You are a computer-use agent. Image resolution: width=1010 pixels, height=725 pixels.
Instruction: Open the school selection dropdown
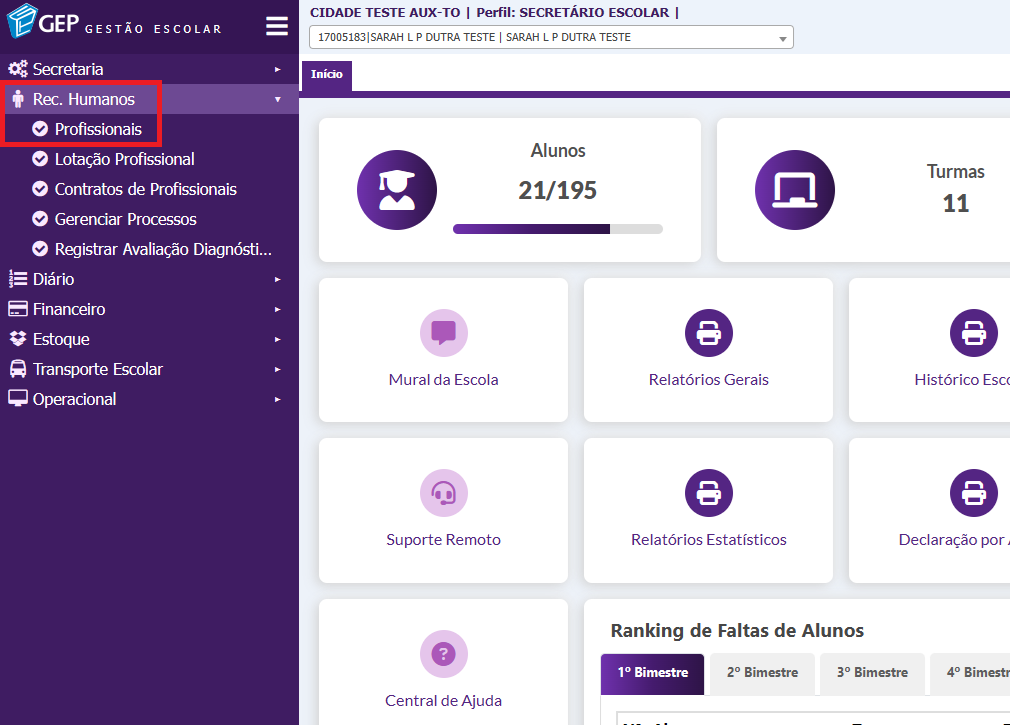tap(551, 38)
